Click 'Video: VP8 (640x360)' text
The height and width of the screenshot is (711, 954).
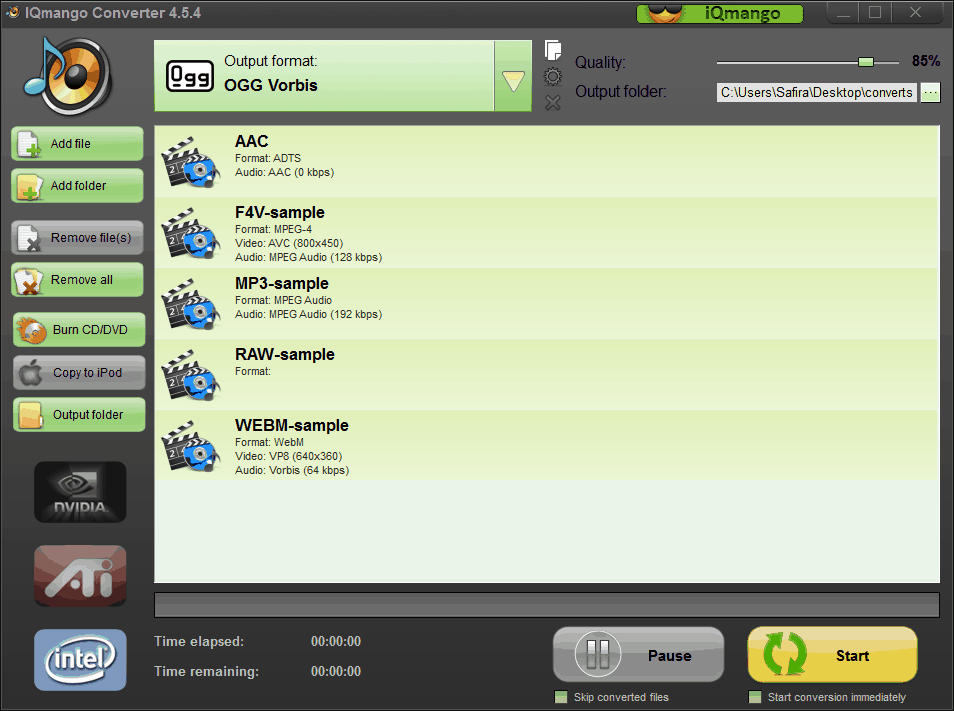tap(288, 457)
